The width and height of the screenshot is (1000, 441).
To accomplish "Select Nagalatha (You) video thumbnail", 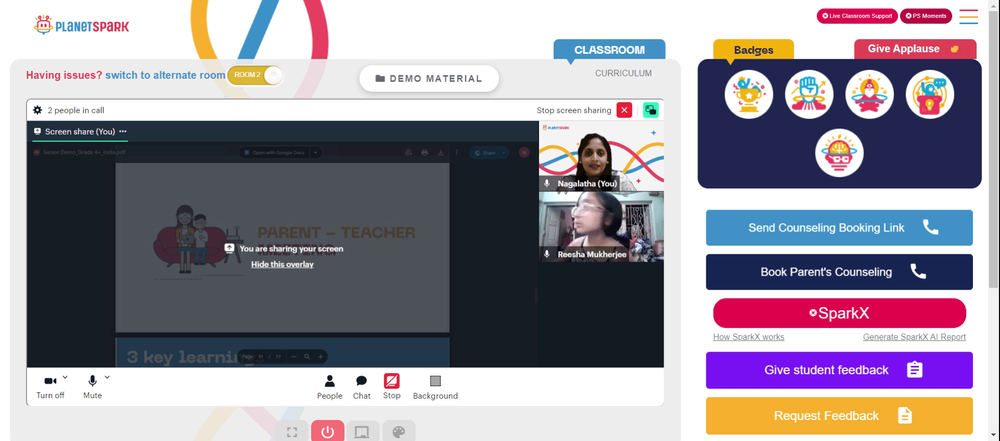I will pyautogui.click(x=601, y=156).
